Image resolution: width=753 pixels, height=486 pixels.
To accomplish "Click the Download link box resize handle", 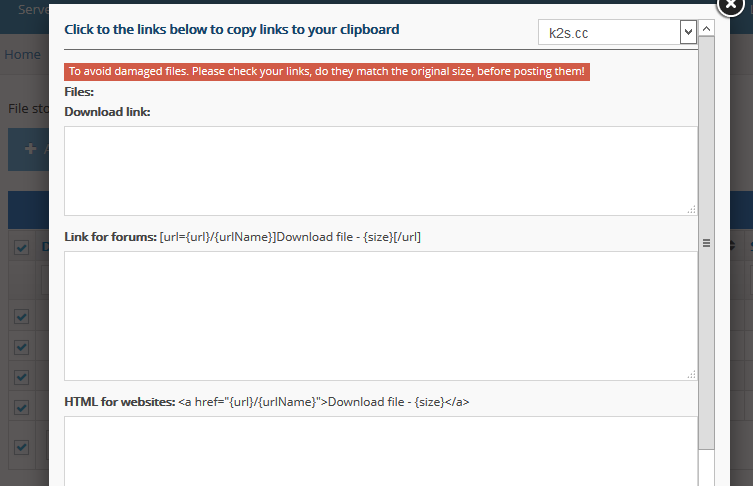I will pos(691,209).
